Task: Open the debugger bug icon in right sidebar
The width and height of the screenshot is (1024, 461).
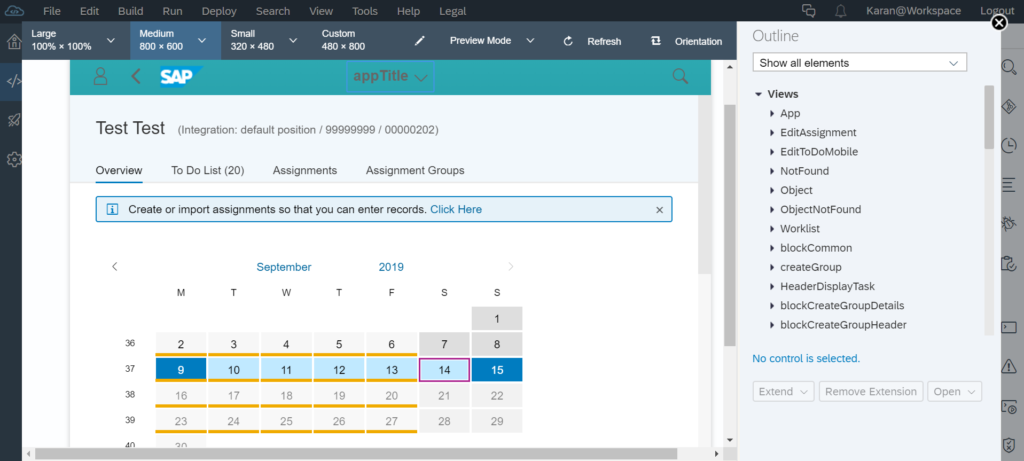Action: point(1009,224)
